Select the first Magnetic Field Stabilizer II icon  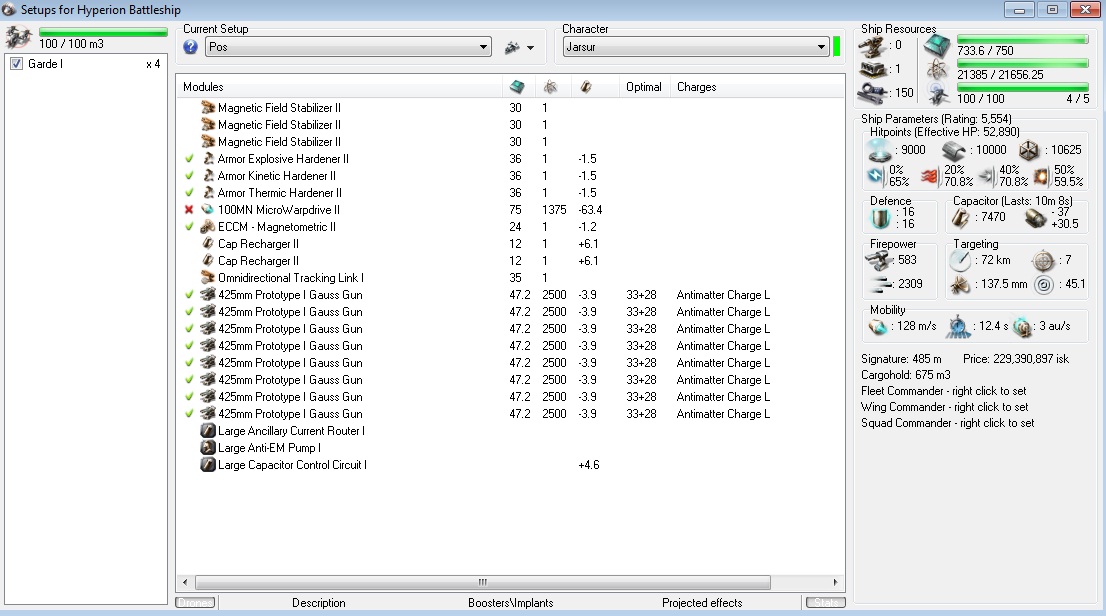point(208,108)
